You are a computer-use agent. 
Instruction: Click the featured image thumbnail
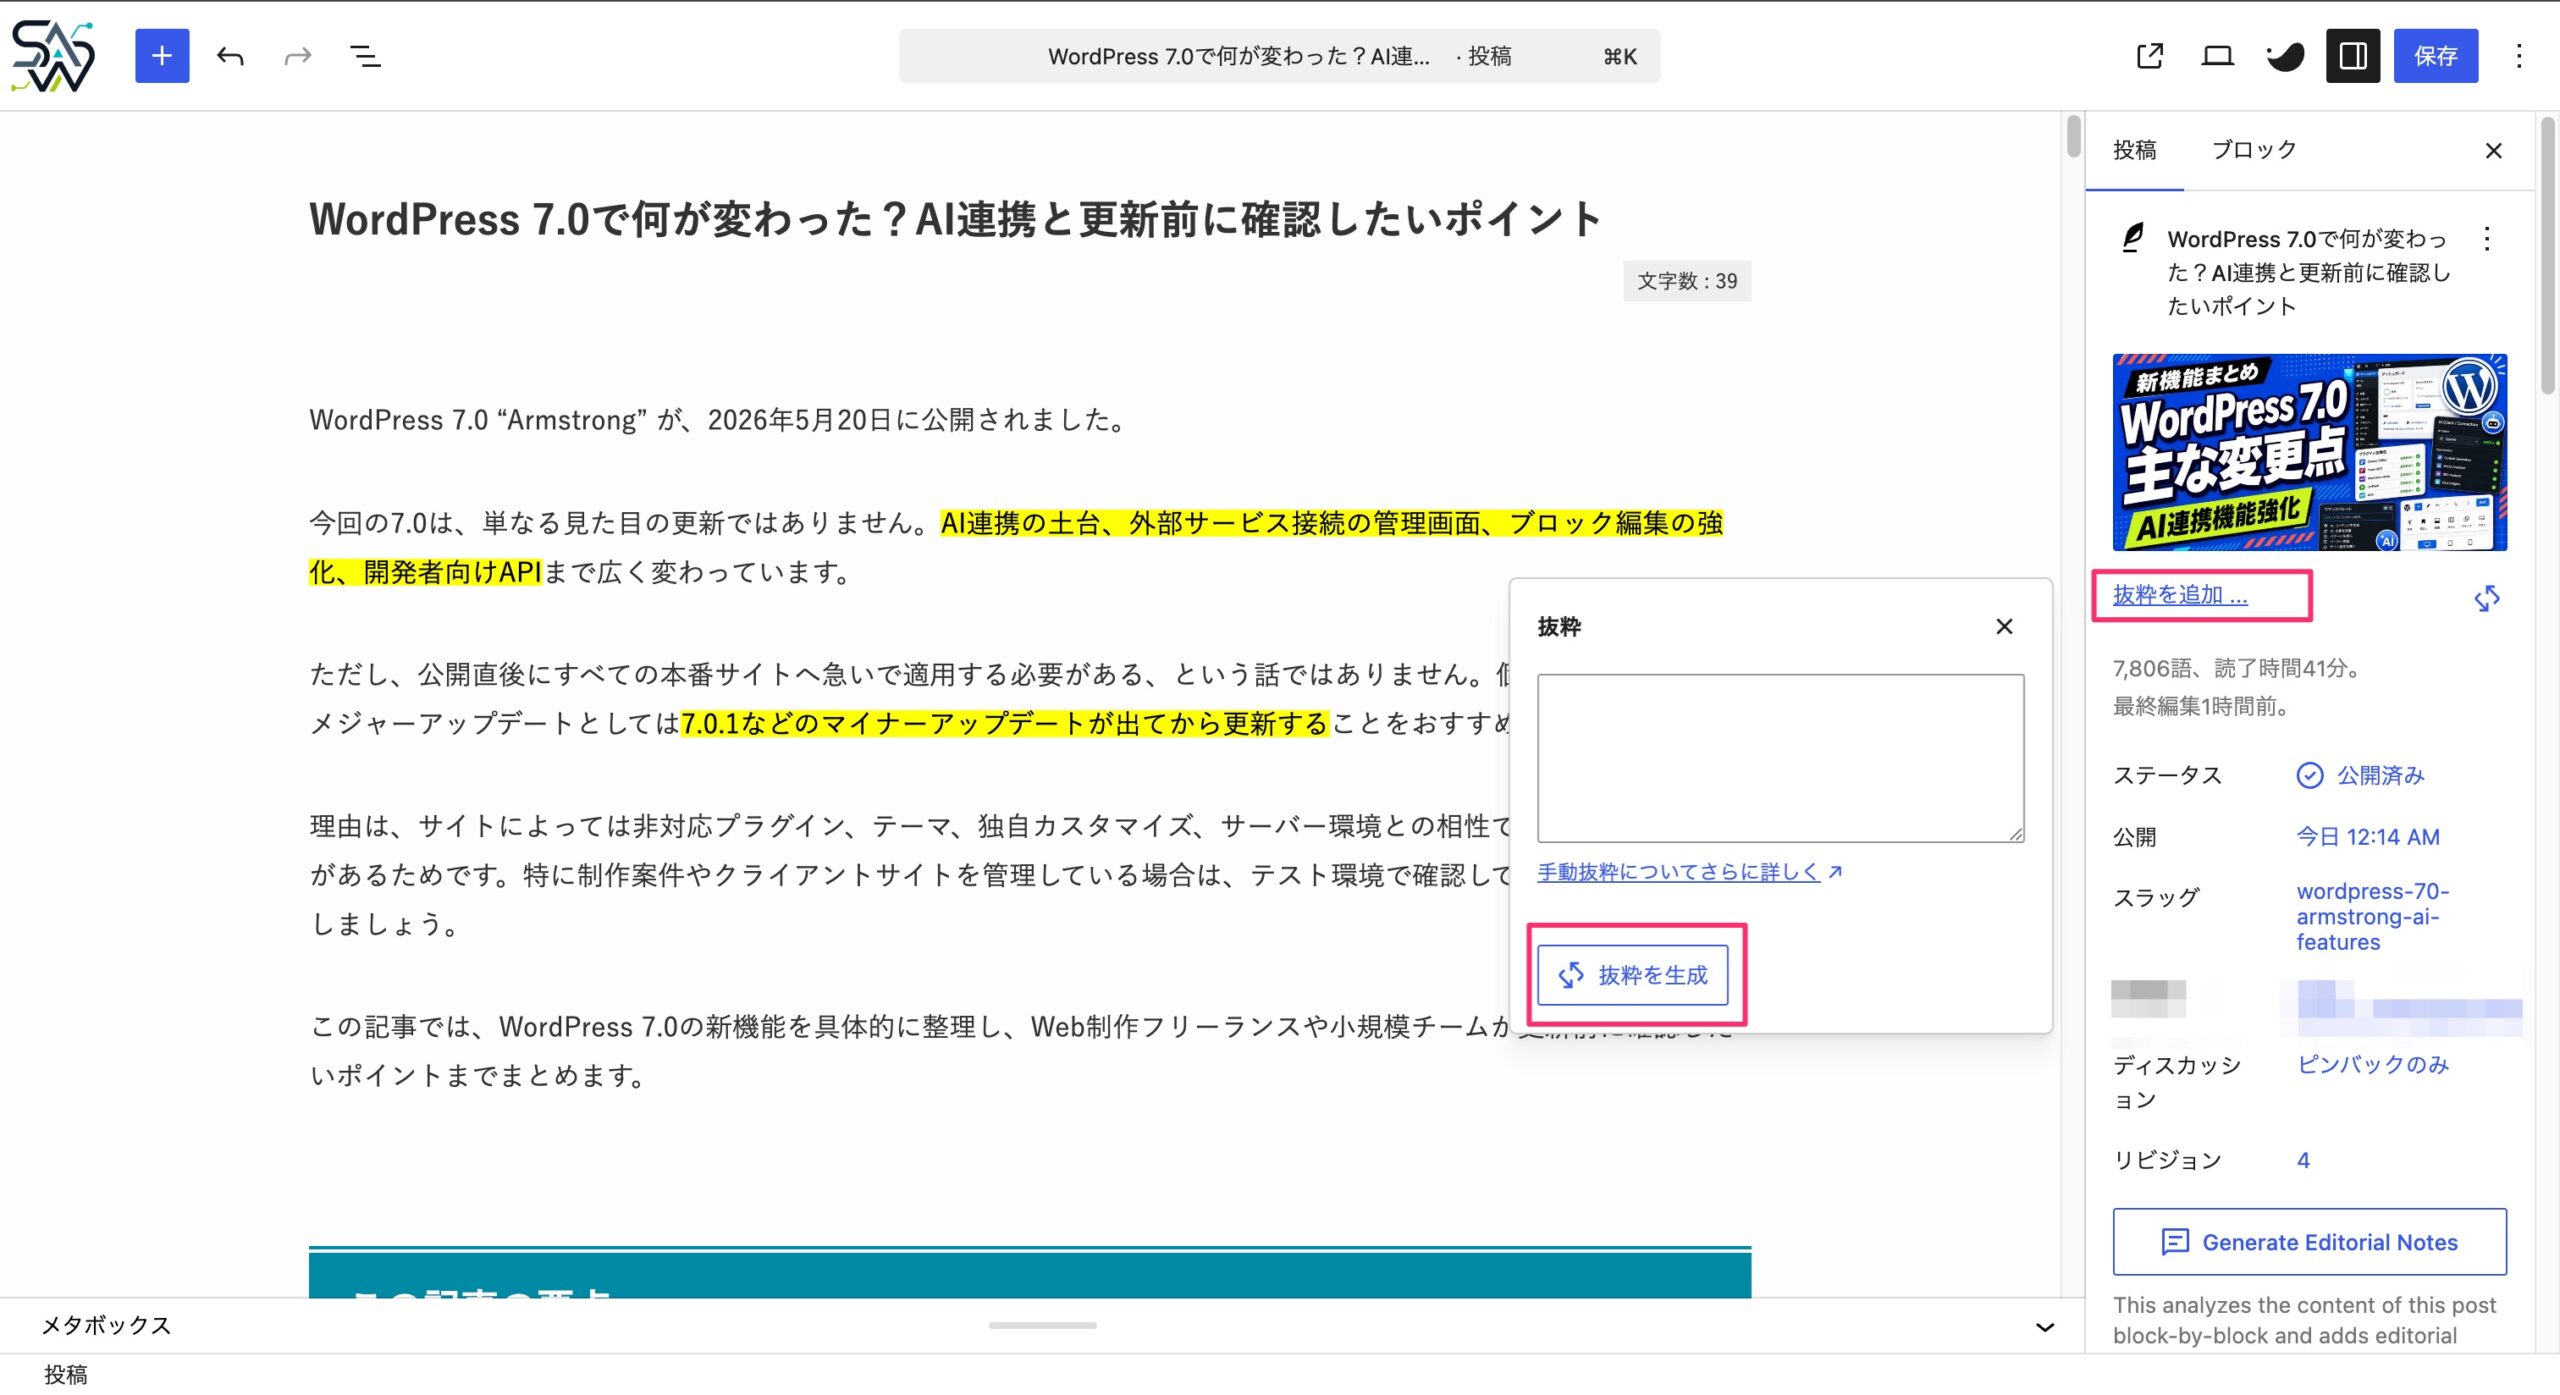pos(2309,452)
